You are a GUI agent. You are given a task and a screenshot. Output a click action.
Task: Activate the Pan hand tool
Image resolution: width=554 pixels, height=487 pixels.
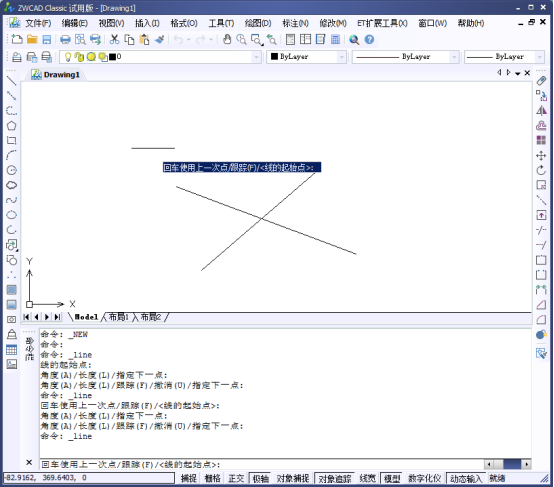(227, 39)
